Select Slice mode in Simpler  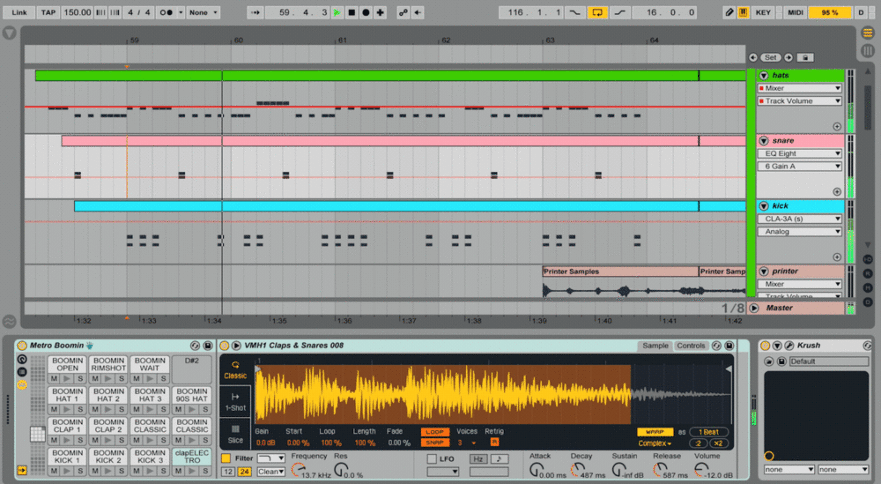point(235,433)
